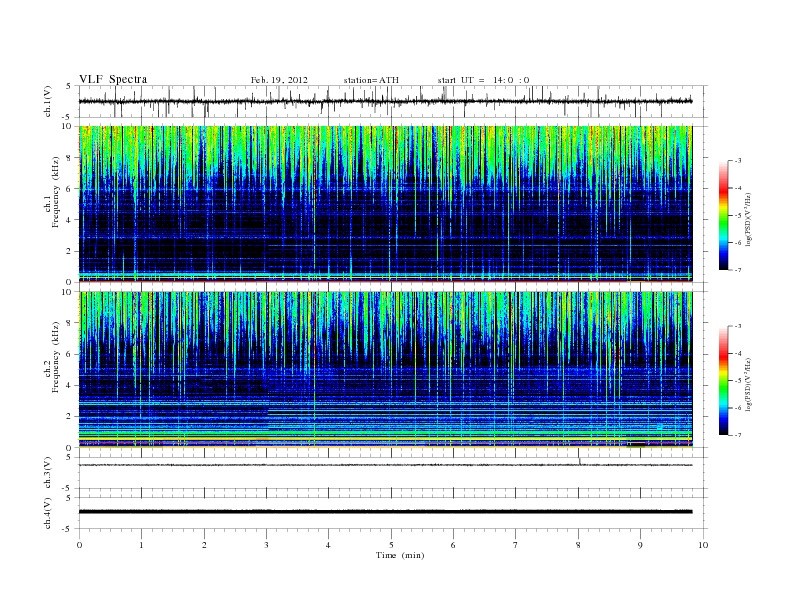Click the 'ch.1(V)' waveform axis label
The width and height of the screenshot is (792, 612).
47,101
